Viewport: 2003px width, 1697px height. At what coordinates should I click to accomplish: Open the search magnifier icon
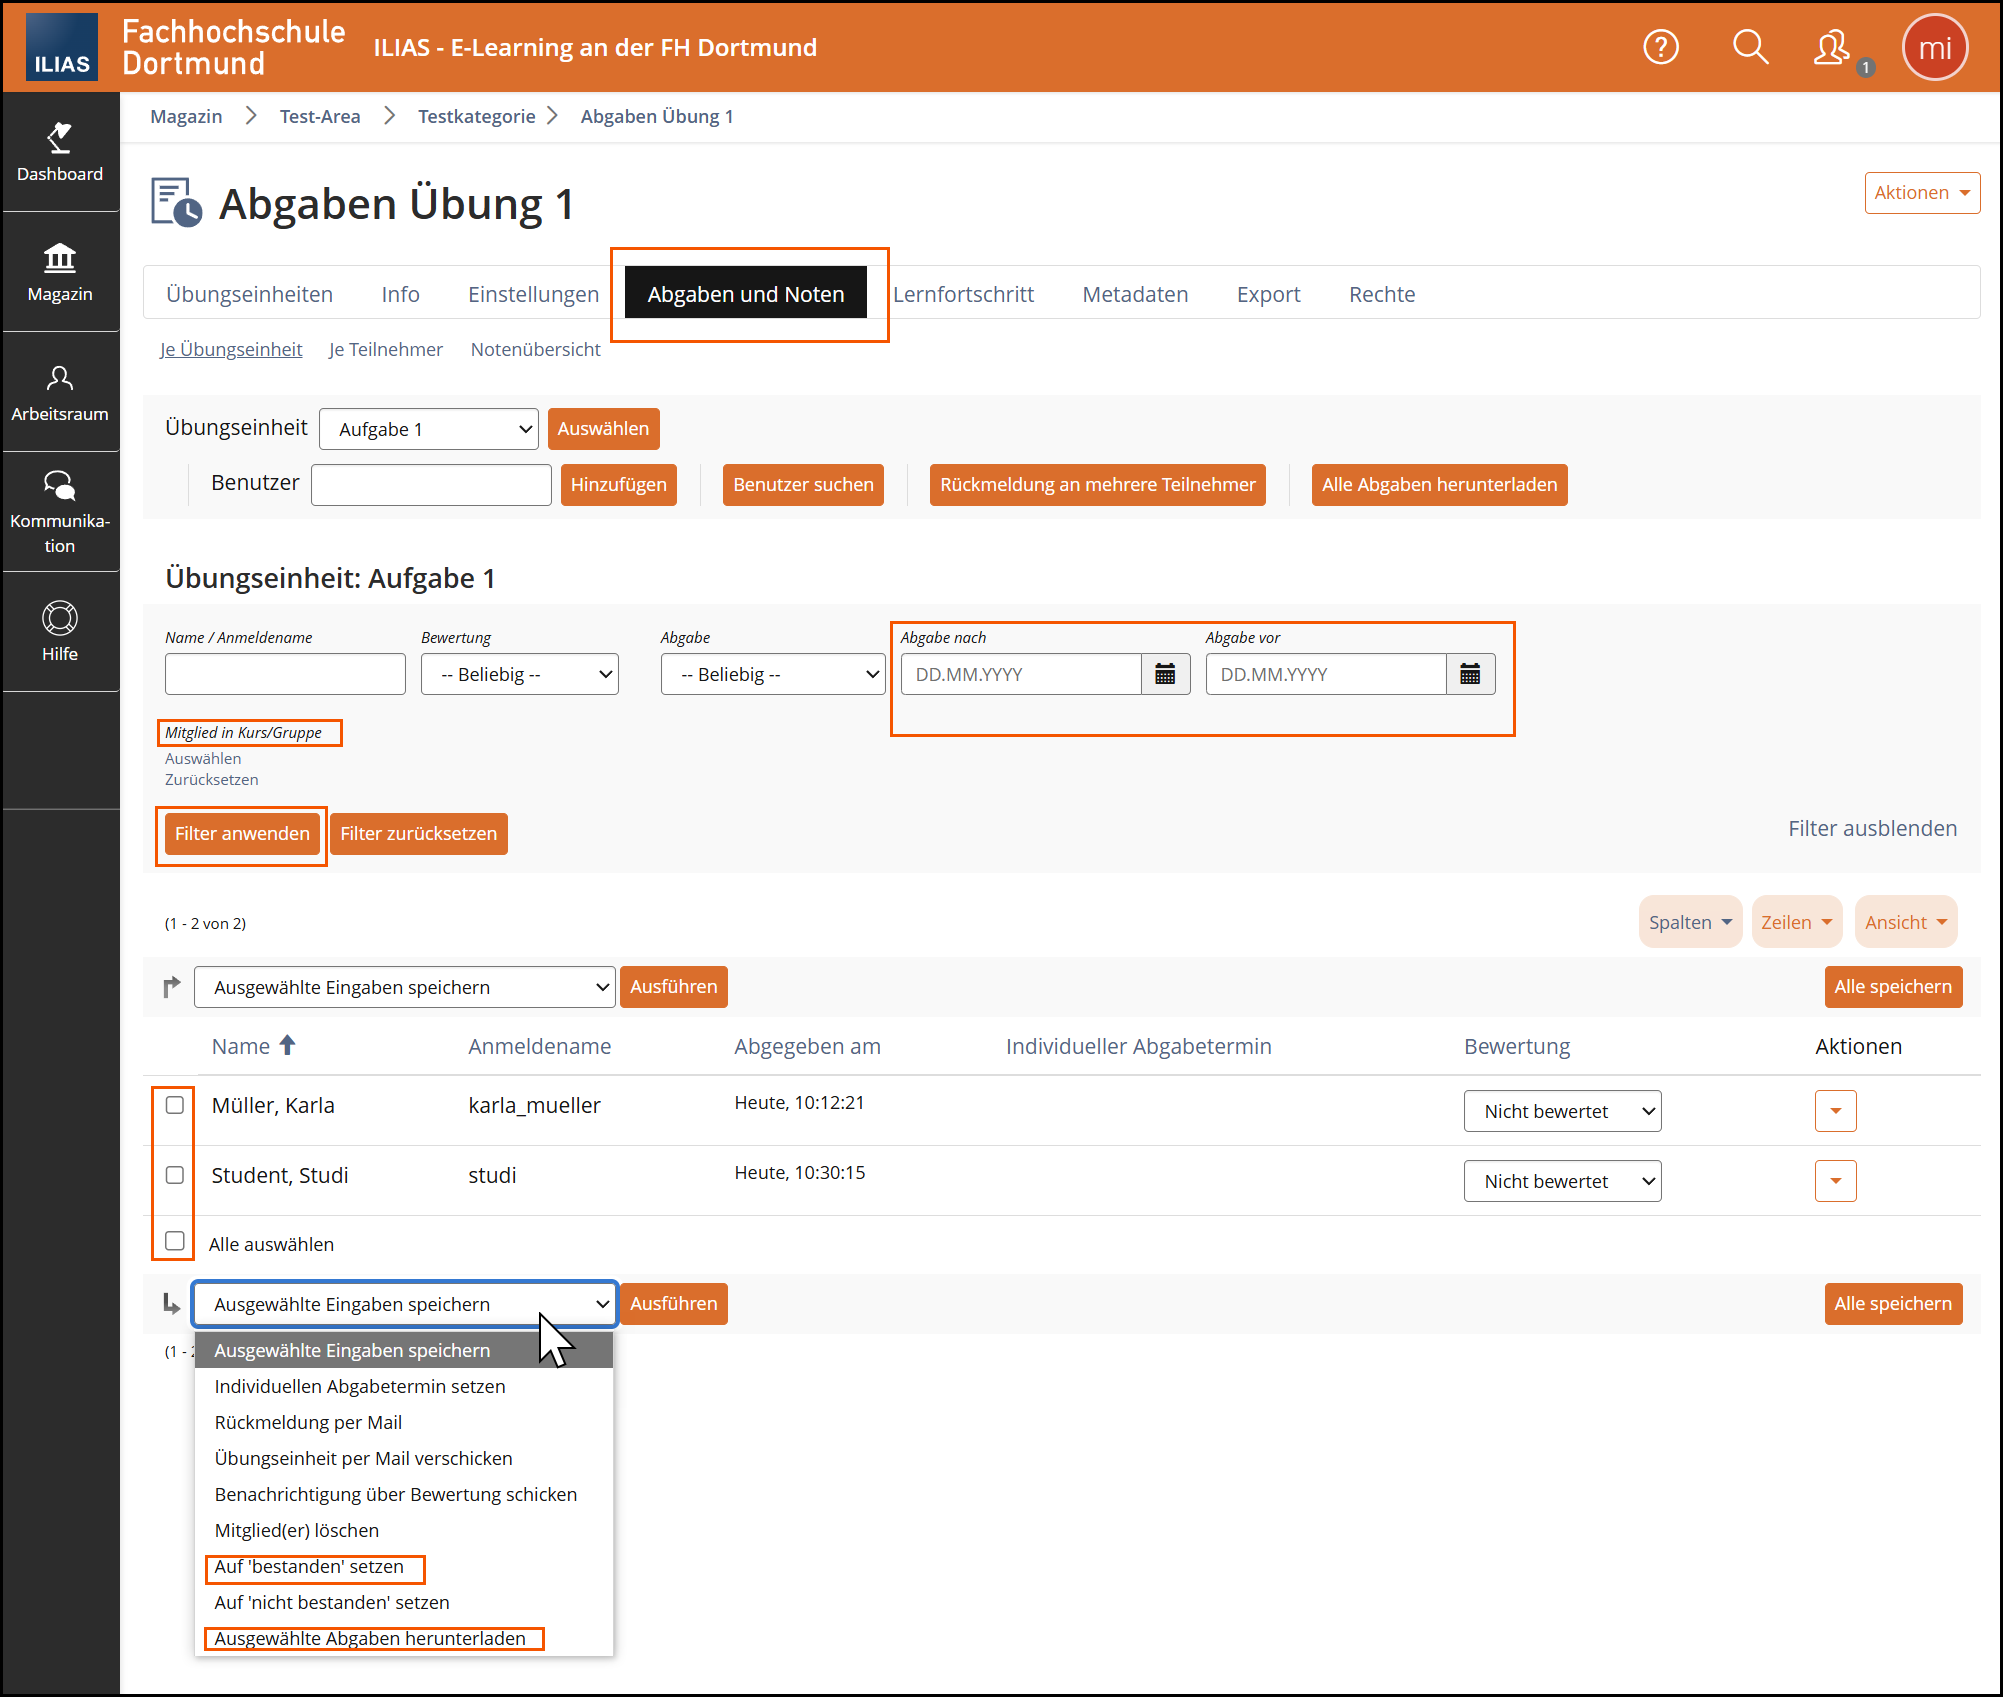coord(1750,47)
